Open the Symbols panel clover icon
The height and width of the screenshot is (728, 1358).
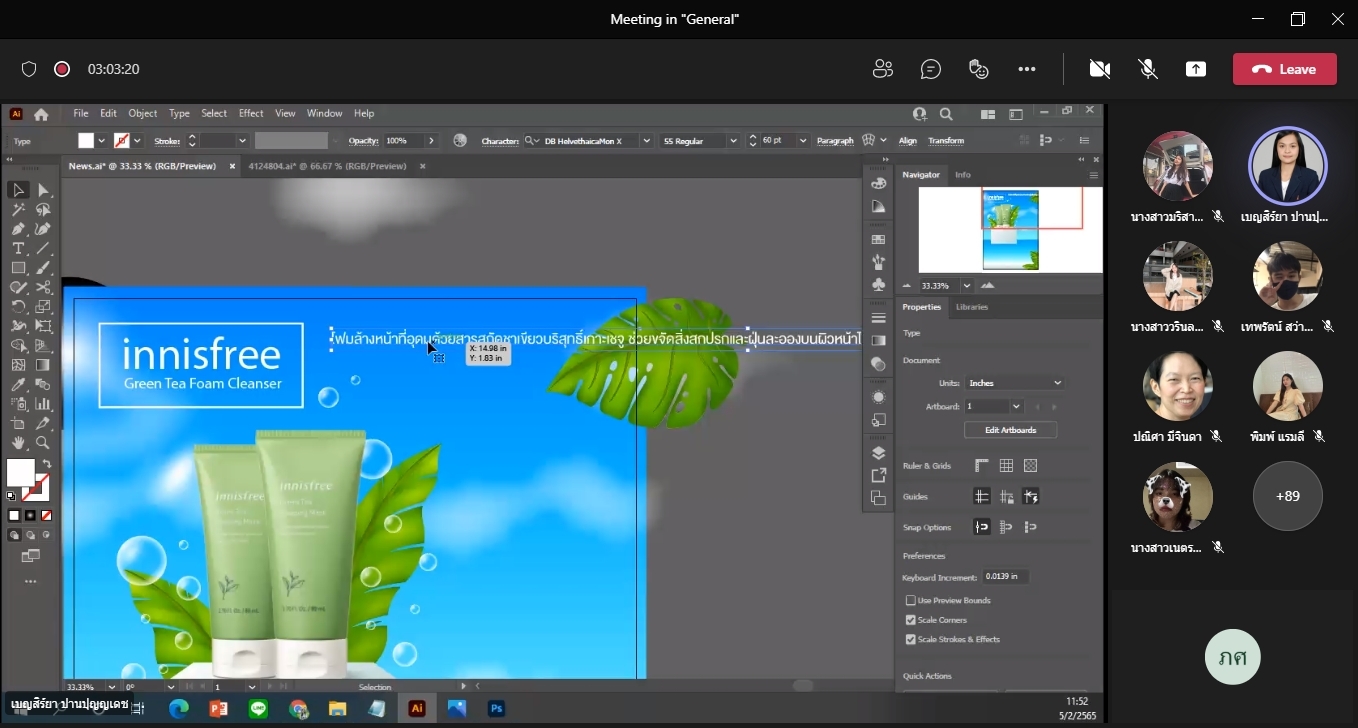pyautogui.click(x=879, y=285)
